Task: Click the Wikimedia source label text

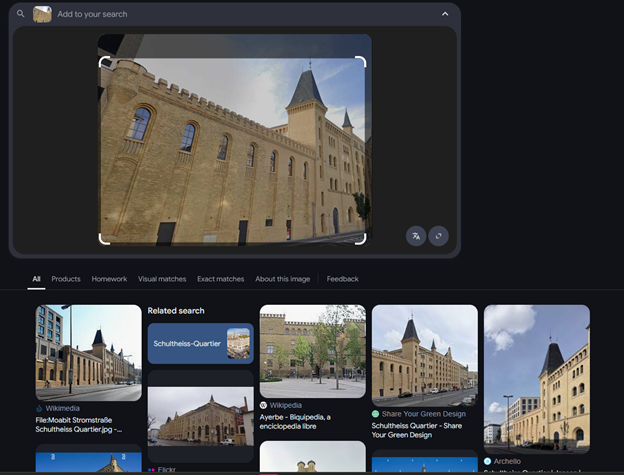Action: click(62, 408)
